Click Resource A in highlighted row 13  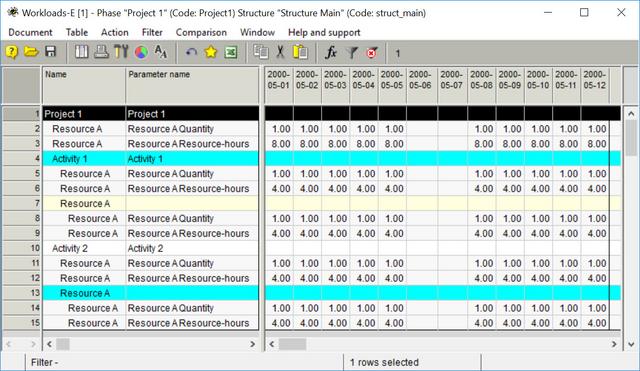(x=85, y=293)
